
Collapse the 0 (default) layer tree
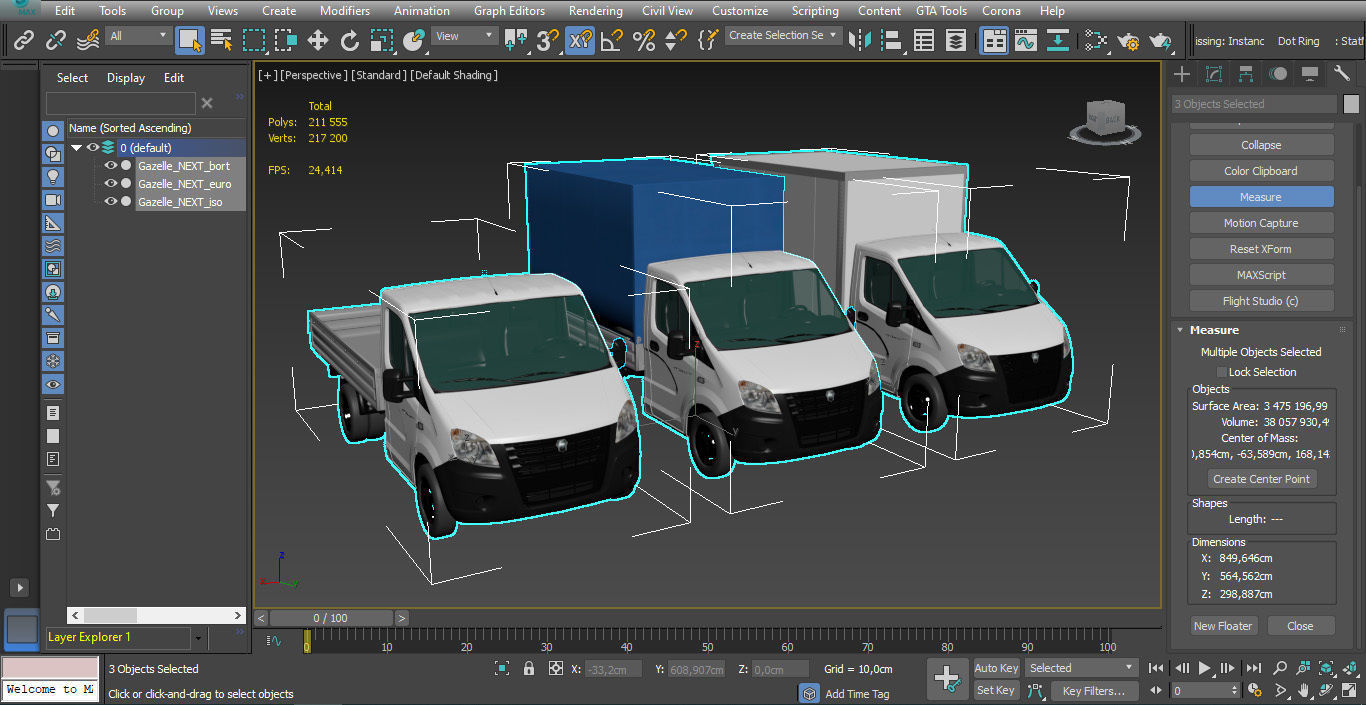76,148
